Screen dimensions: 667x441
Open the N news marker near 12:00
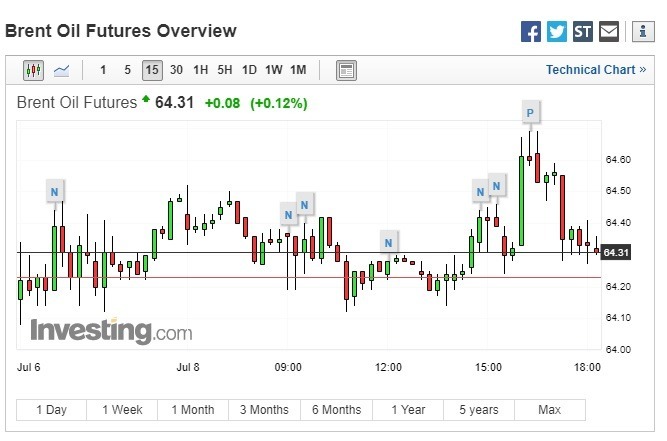click(388, 243)
